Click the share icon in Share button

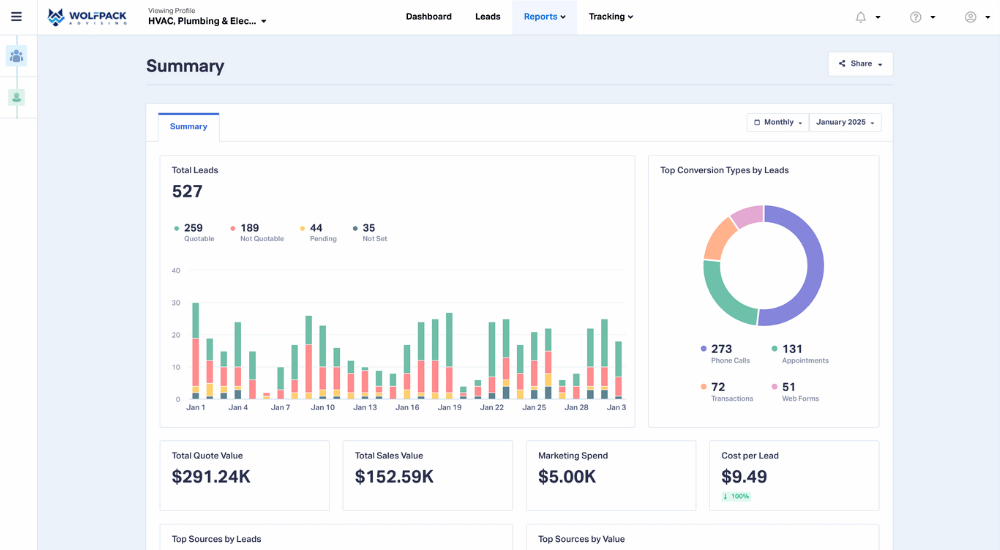click(x=842, y=64)
